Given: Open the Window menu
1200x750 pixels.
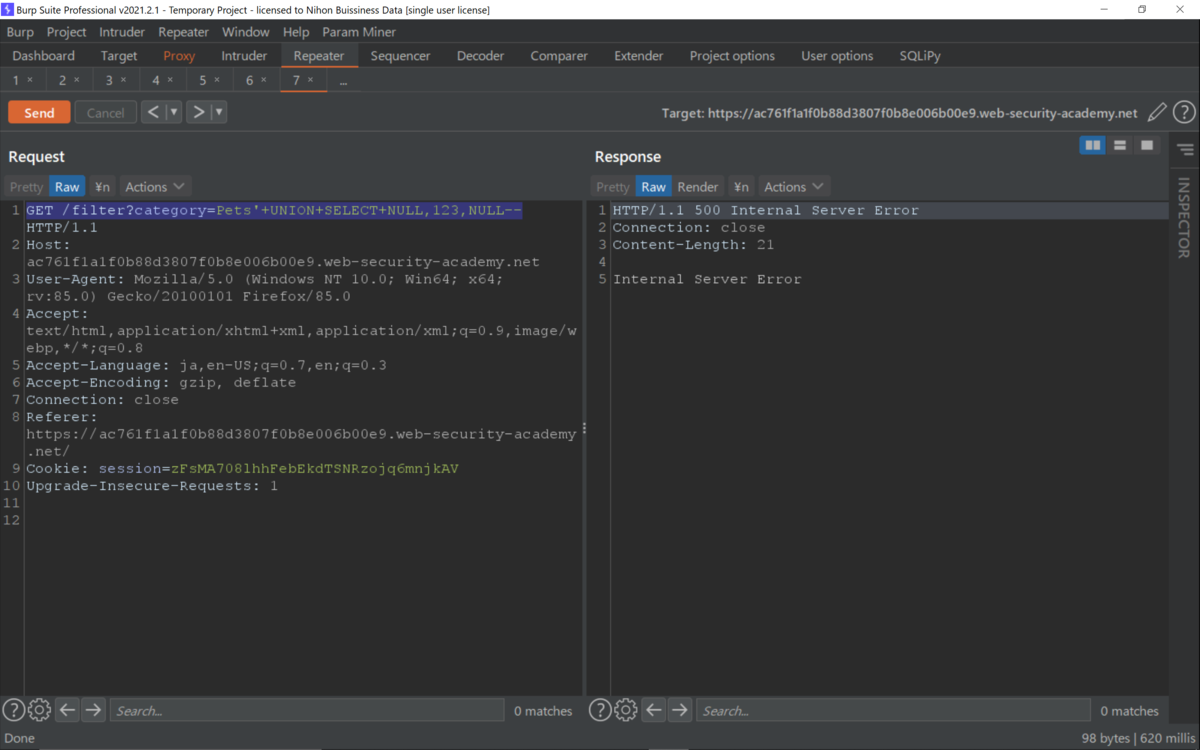Looking at the screenshot, I should [x=245, y=32].
